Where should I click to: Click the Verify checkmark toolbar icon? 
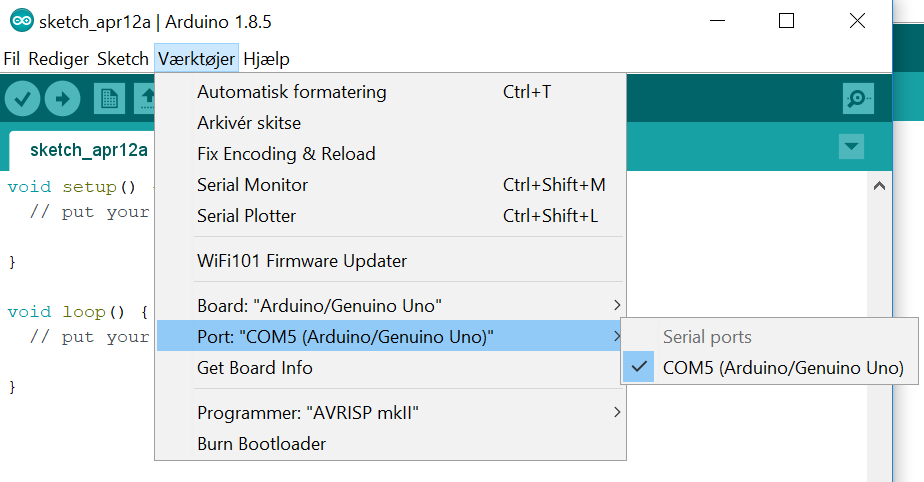tap(22, 98)
